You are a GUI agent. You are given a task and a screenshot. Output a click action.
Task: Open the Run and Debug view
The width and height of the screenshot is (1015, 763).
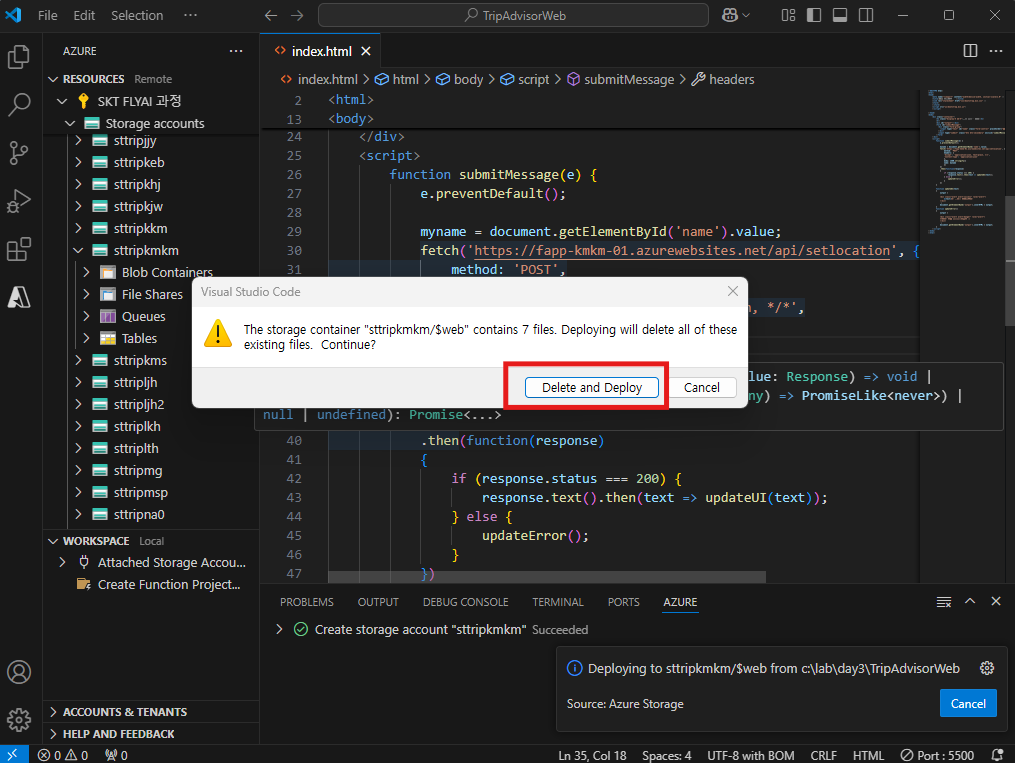coord(19,201)
